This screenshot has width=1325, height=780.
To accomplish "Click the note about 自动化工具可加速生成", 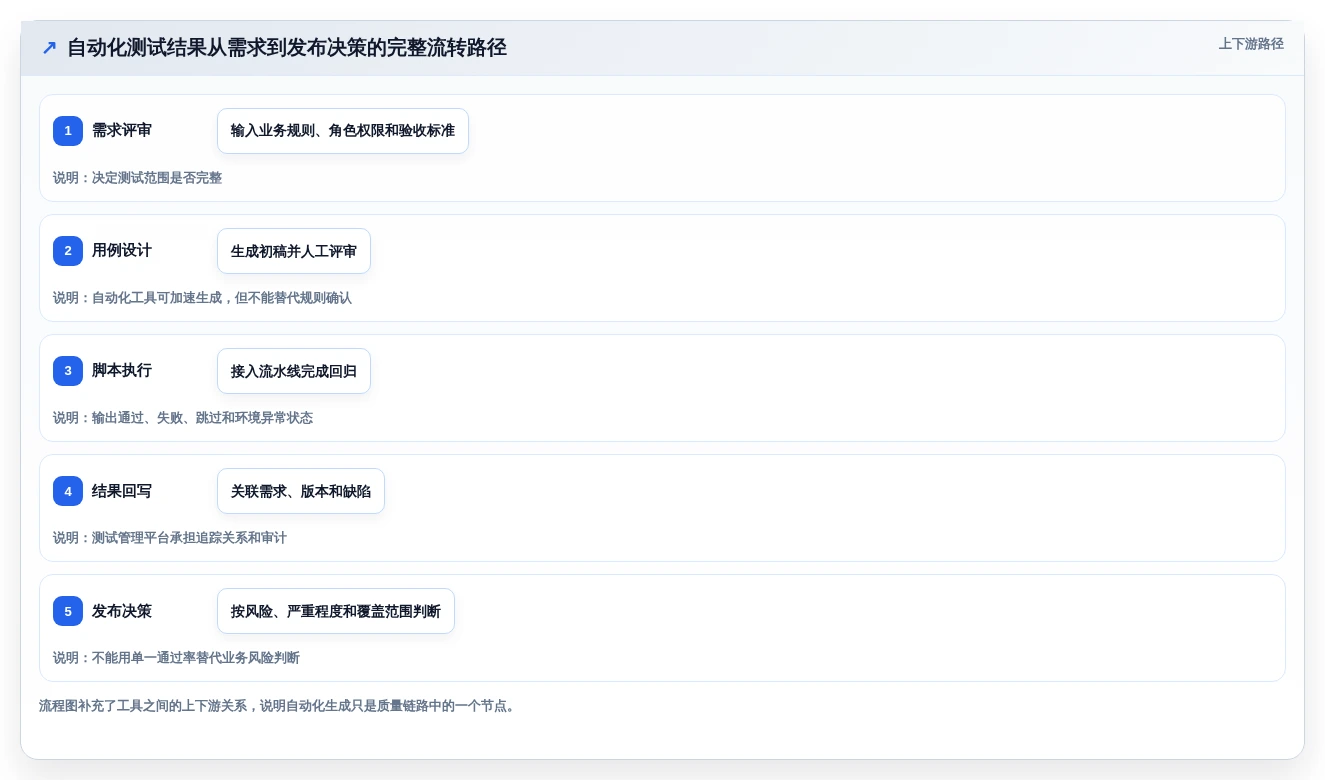I will tap(203, 298).
